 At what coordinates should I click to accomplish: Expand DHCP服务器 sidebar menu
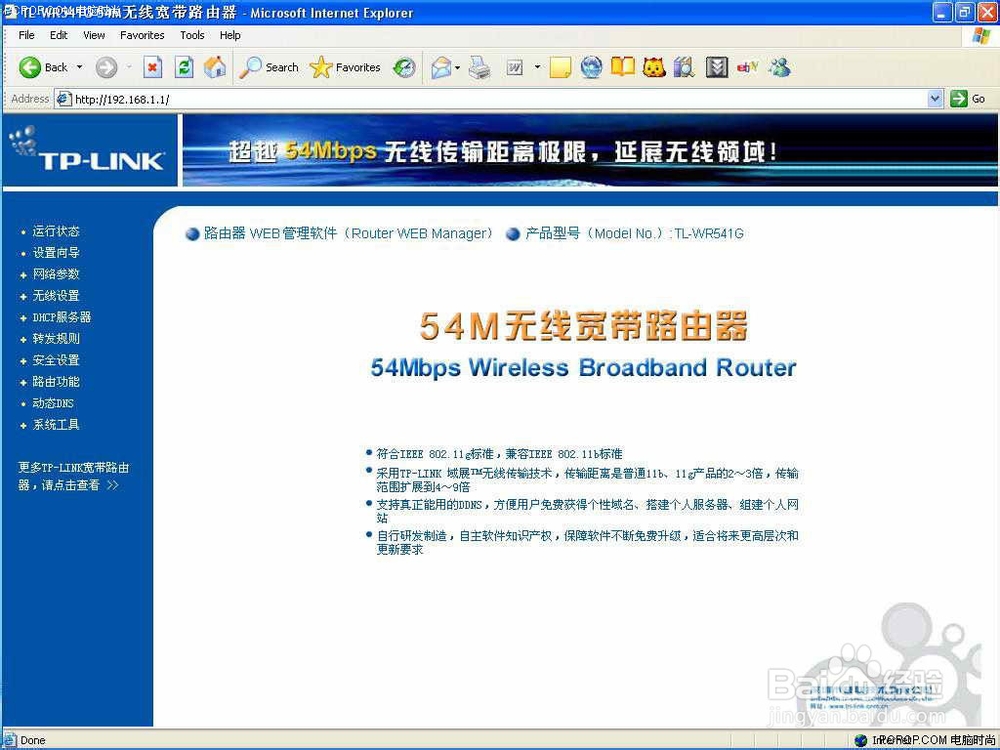(x=62, y=317)
